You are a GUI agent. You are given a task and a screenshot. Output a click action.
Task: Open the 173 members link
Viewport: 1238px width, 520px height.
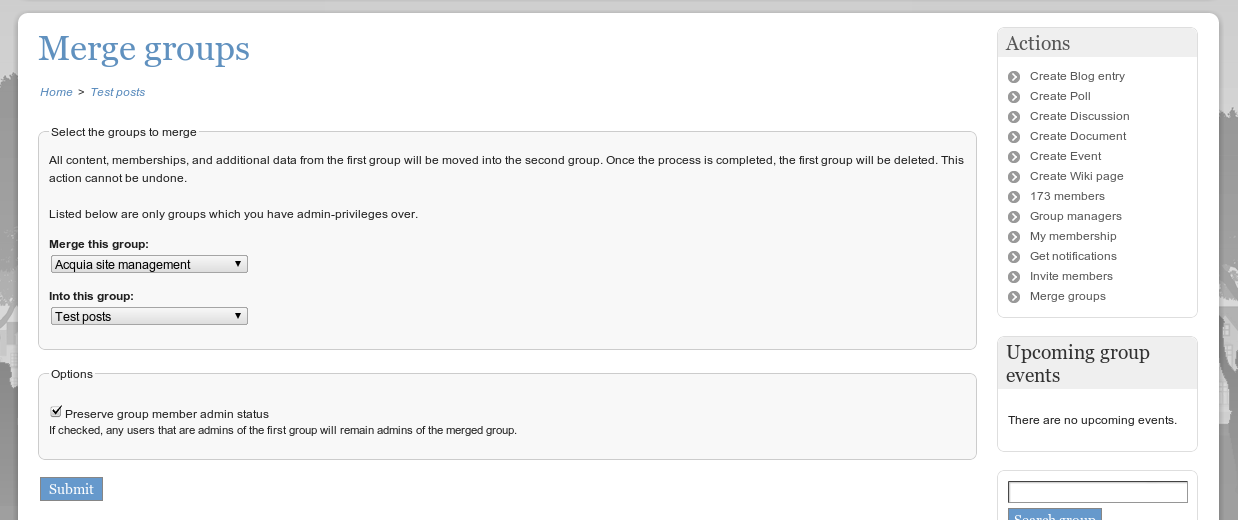[x=1067, y=196]
